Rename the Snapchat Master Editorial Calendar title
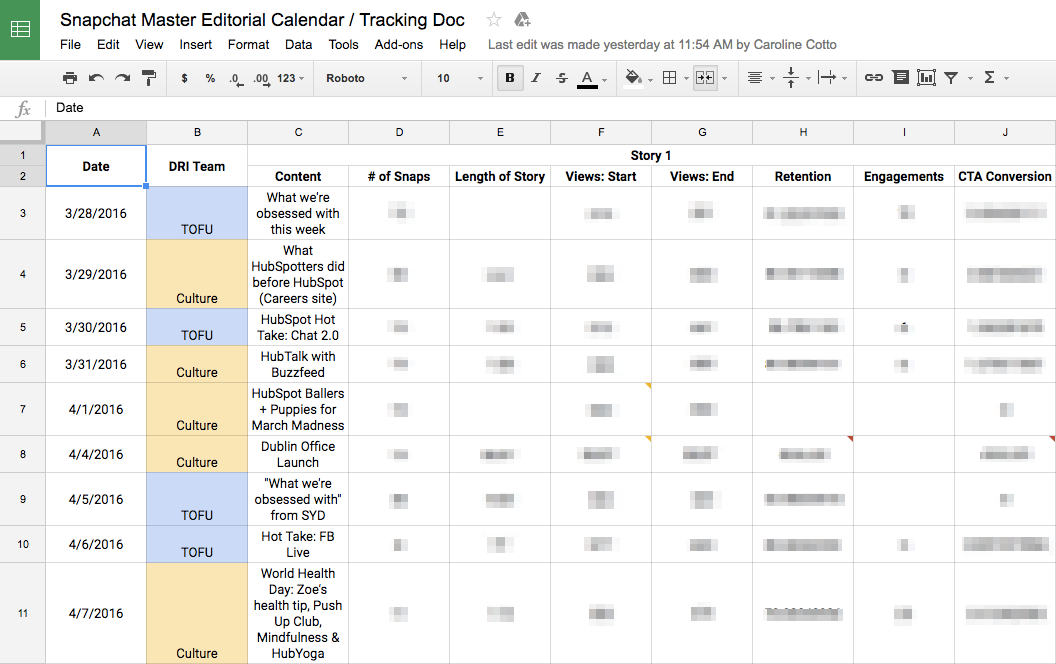 263,20
